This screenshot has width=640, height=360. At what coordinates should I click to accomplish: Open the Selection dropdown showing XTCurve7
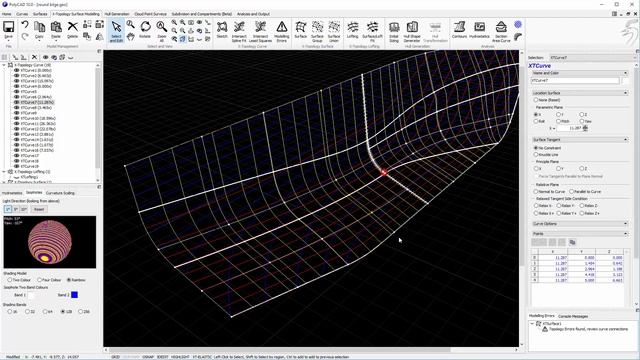pos(592,58)
